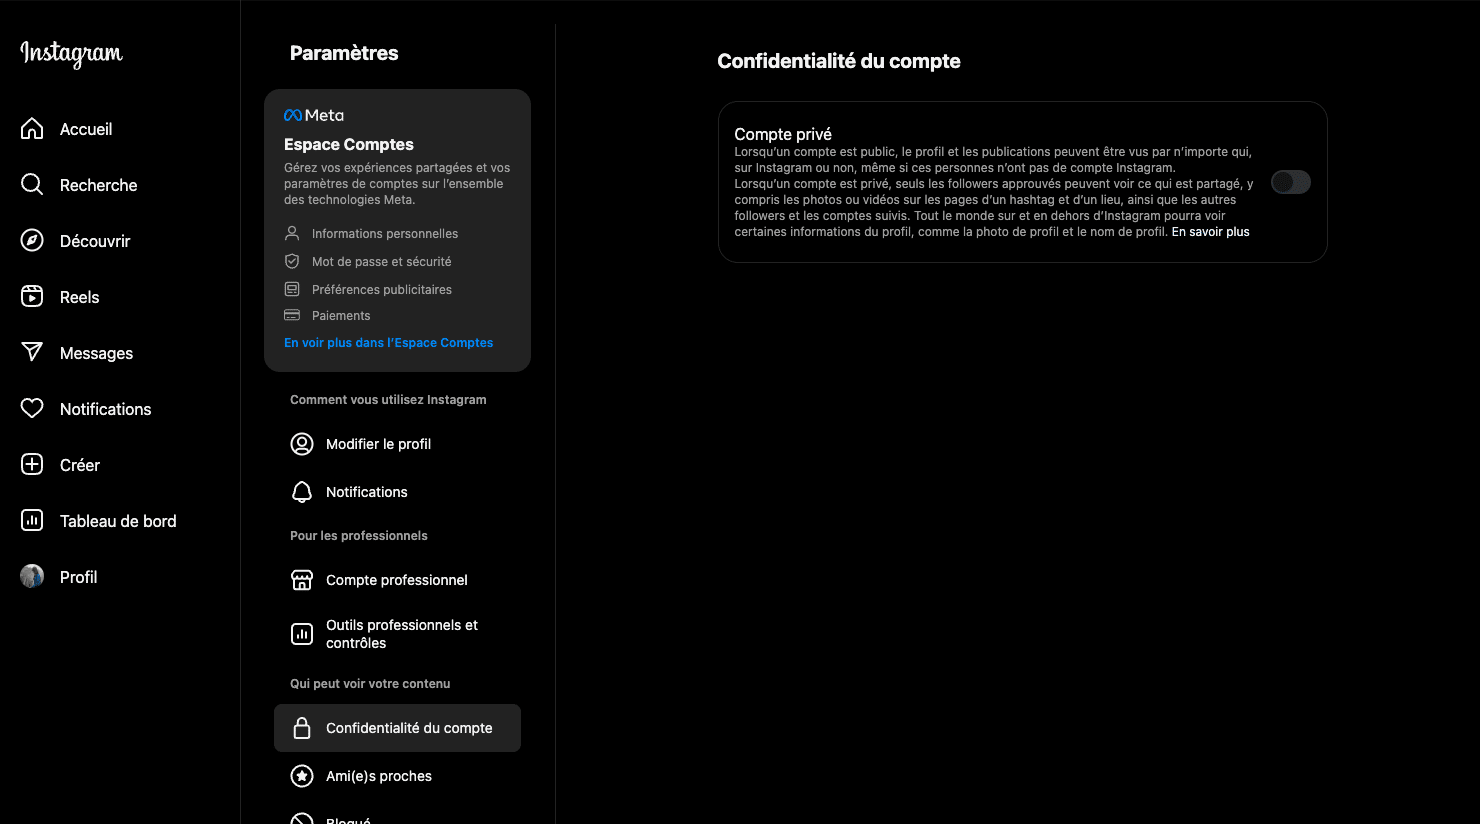Select Ami(e)s proches setting

(x=397, y=776)
